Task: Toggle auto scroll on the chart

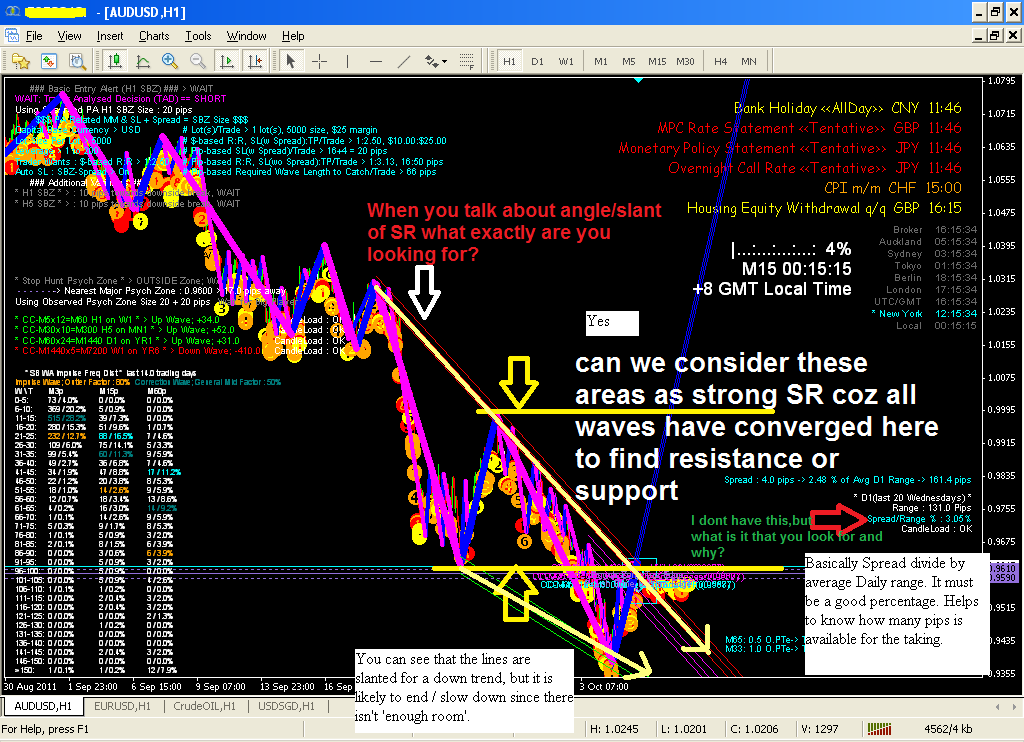Action: click(225, 61)
